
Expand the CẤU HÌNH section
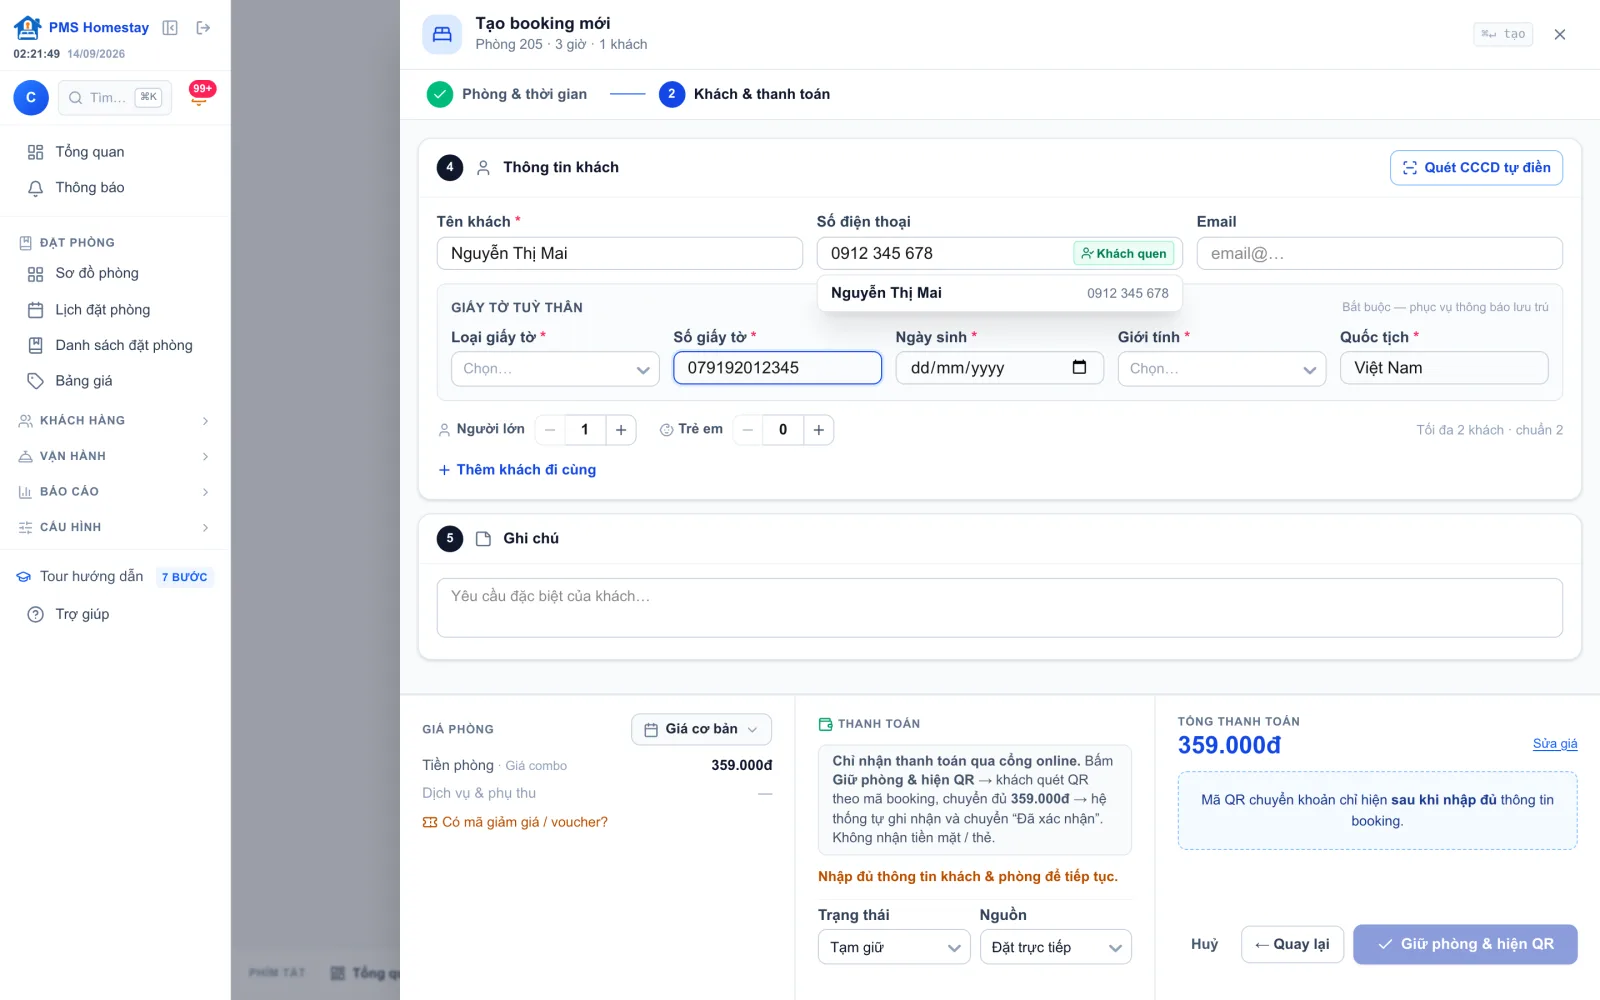(x=115, y=527)
